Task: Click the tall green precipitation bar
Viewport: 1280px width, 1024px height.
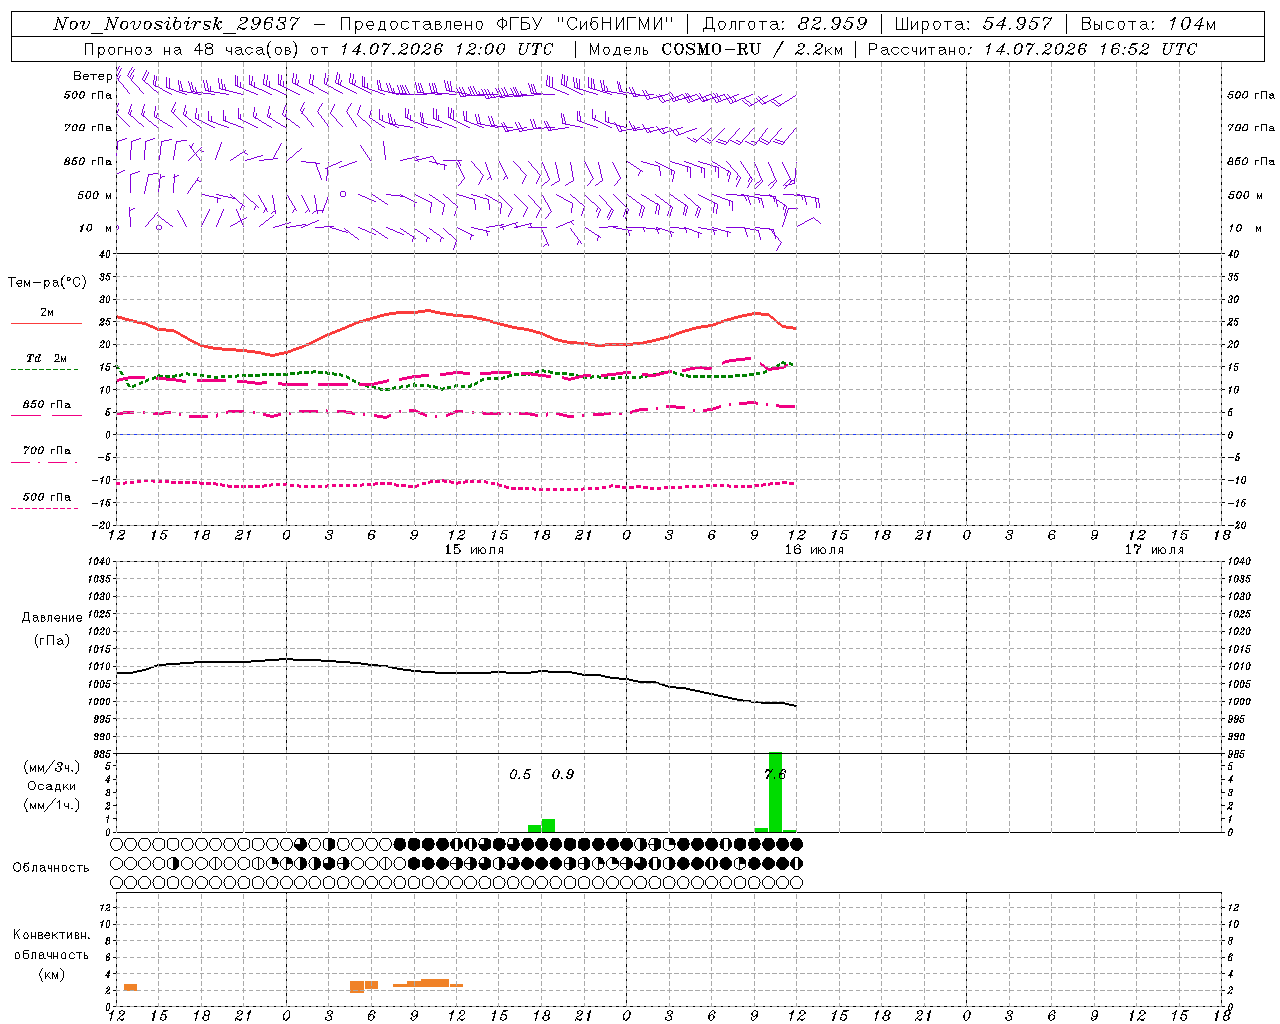Action: 775,792
